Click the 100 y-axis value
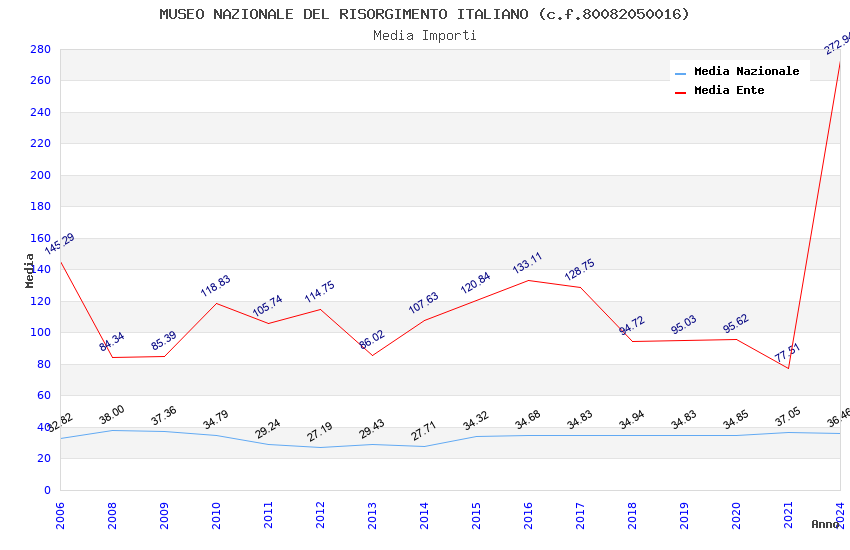Viewport: 850px width, 550px height. (41, 332)
